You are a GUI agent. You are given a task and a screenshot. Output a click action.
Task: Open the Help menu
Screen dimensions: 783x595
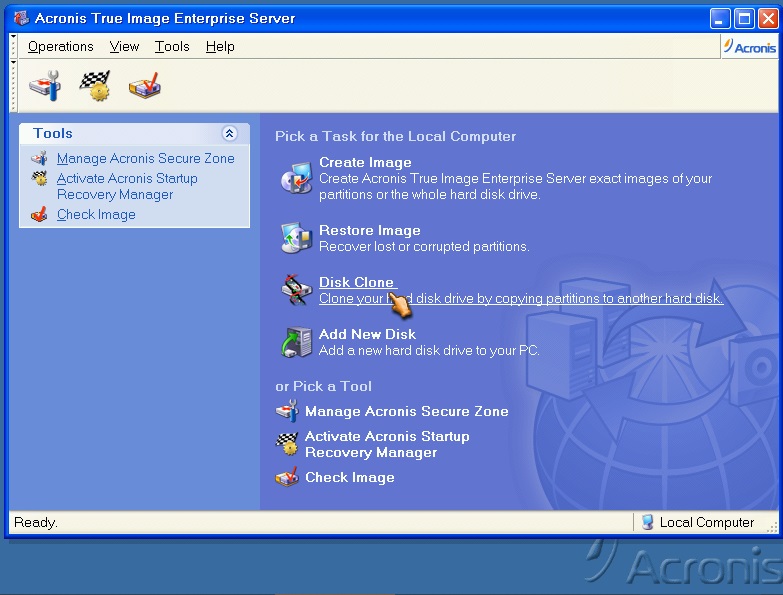[x=220, y=46]
